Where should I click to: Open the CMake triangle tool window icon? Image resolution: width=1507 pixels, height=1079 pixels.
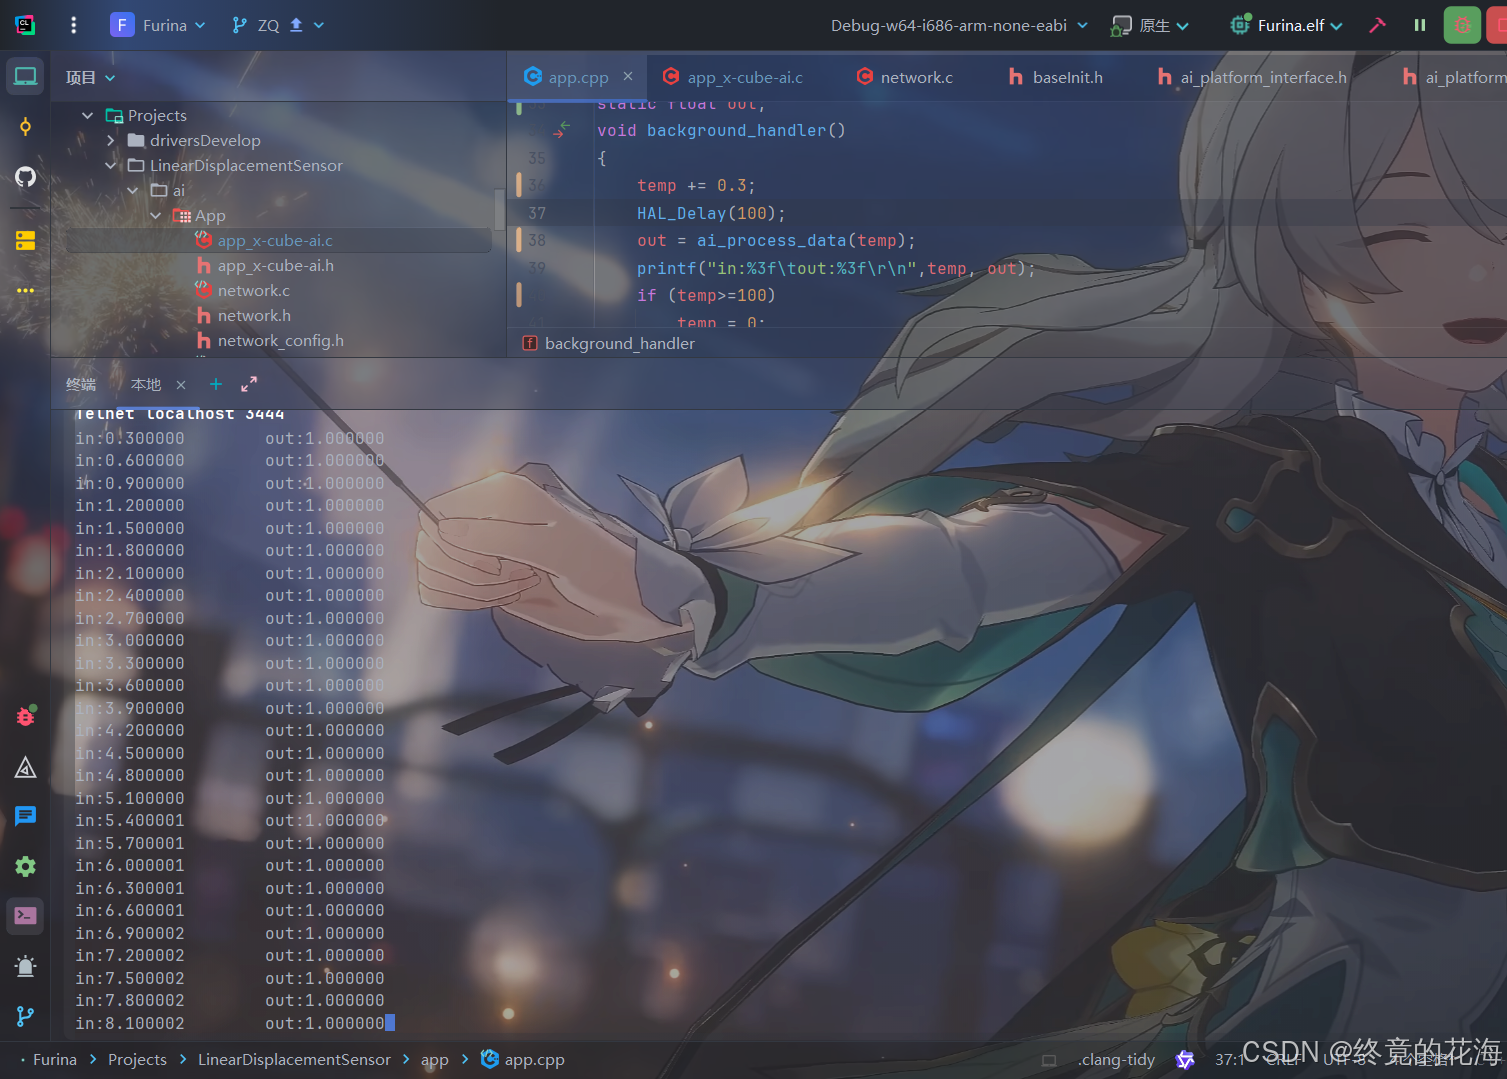[25, 767]
